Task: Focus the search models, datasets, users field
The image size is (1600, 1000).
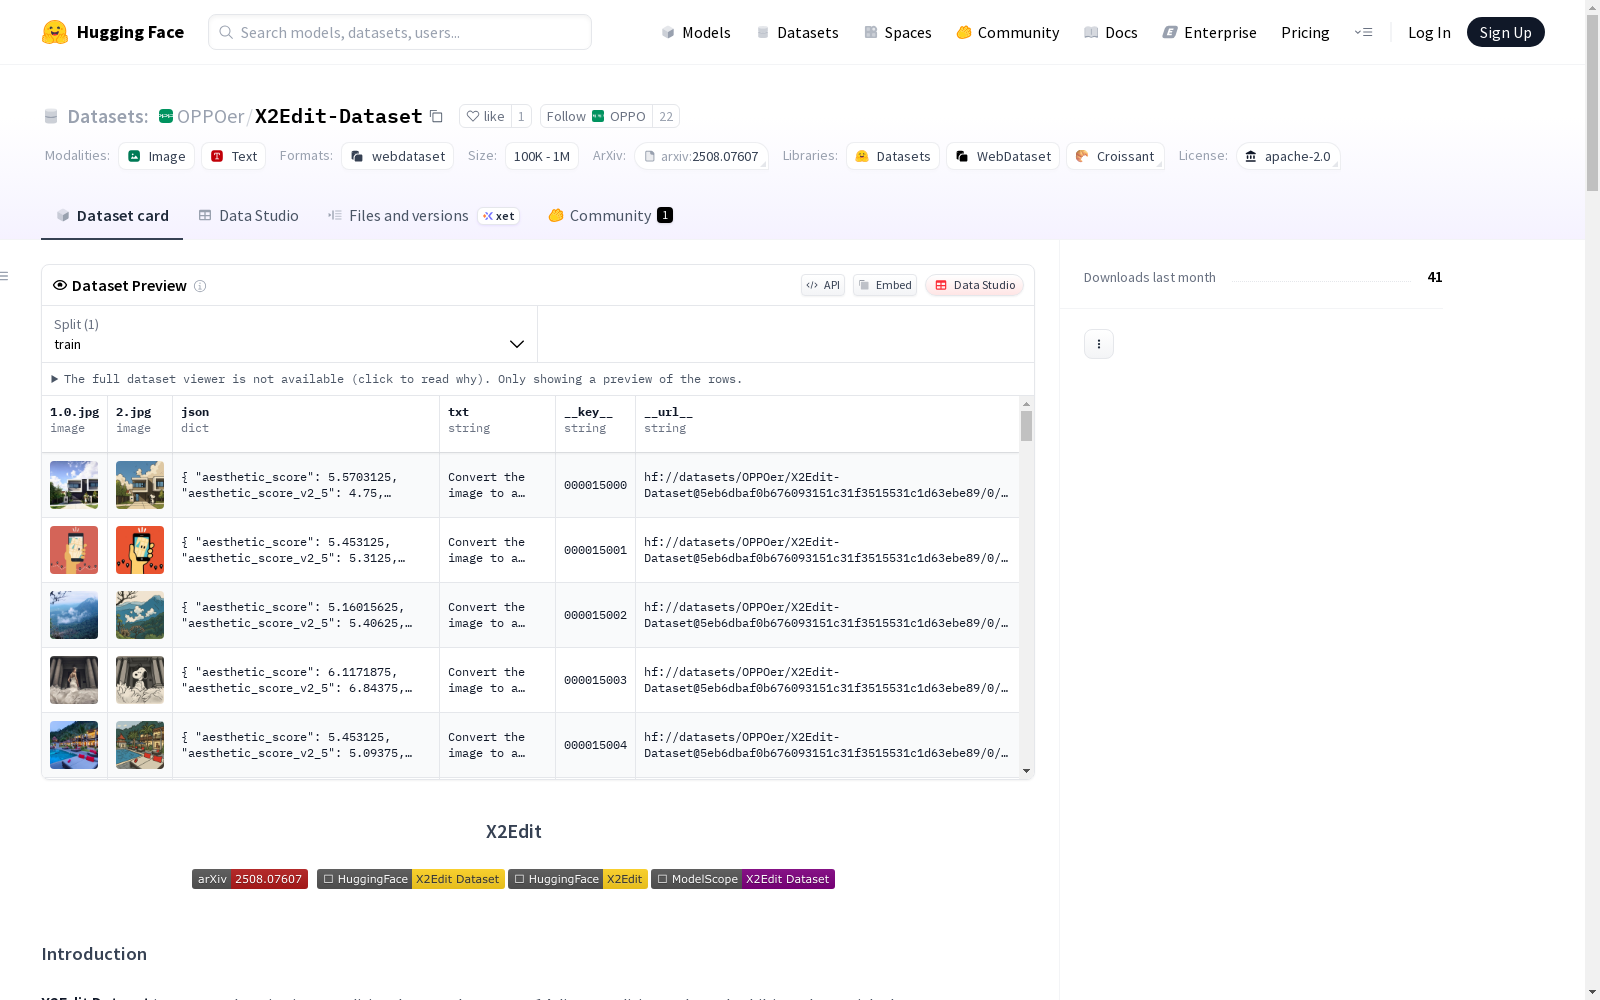Action: click(x=400, y=32)
